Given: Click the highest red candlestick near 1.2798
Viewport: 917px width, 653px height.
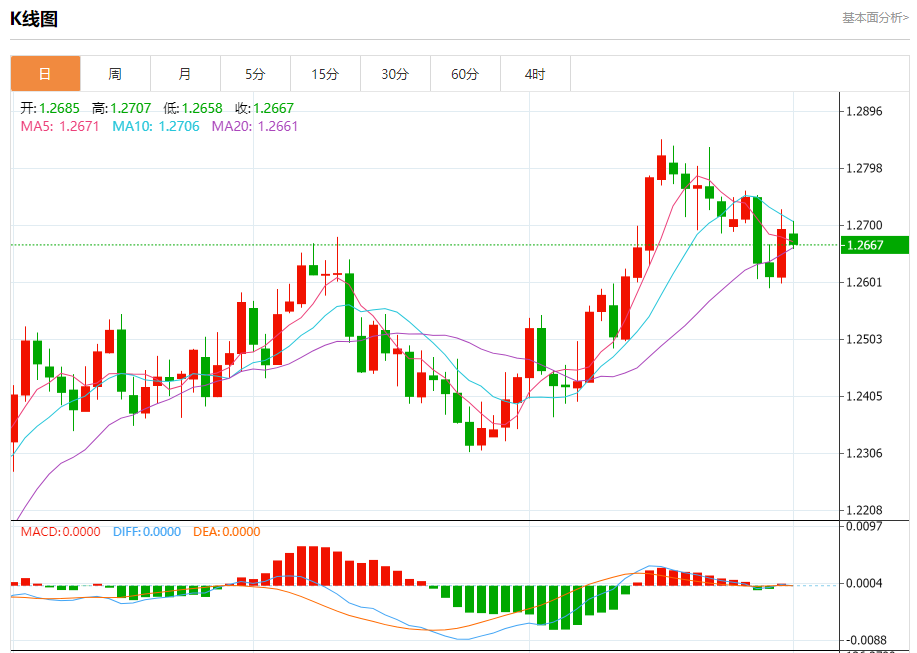Looking at the screenshot, I should click(661, 167).
